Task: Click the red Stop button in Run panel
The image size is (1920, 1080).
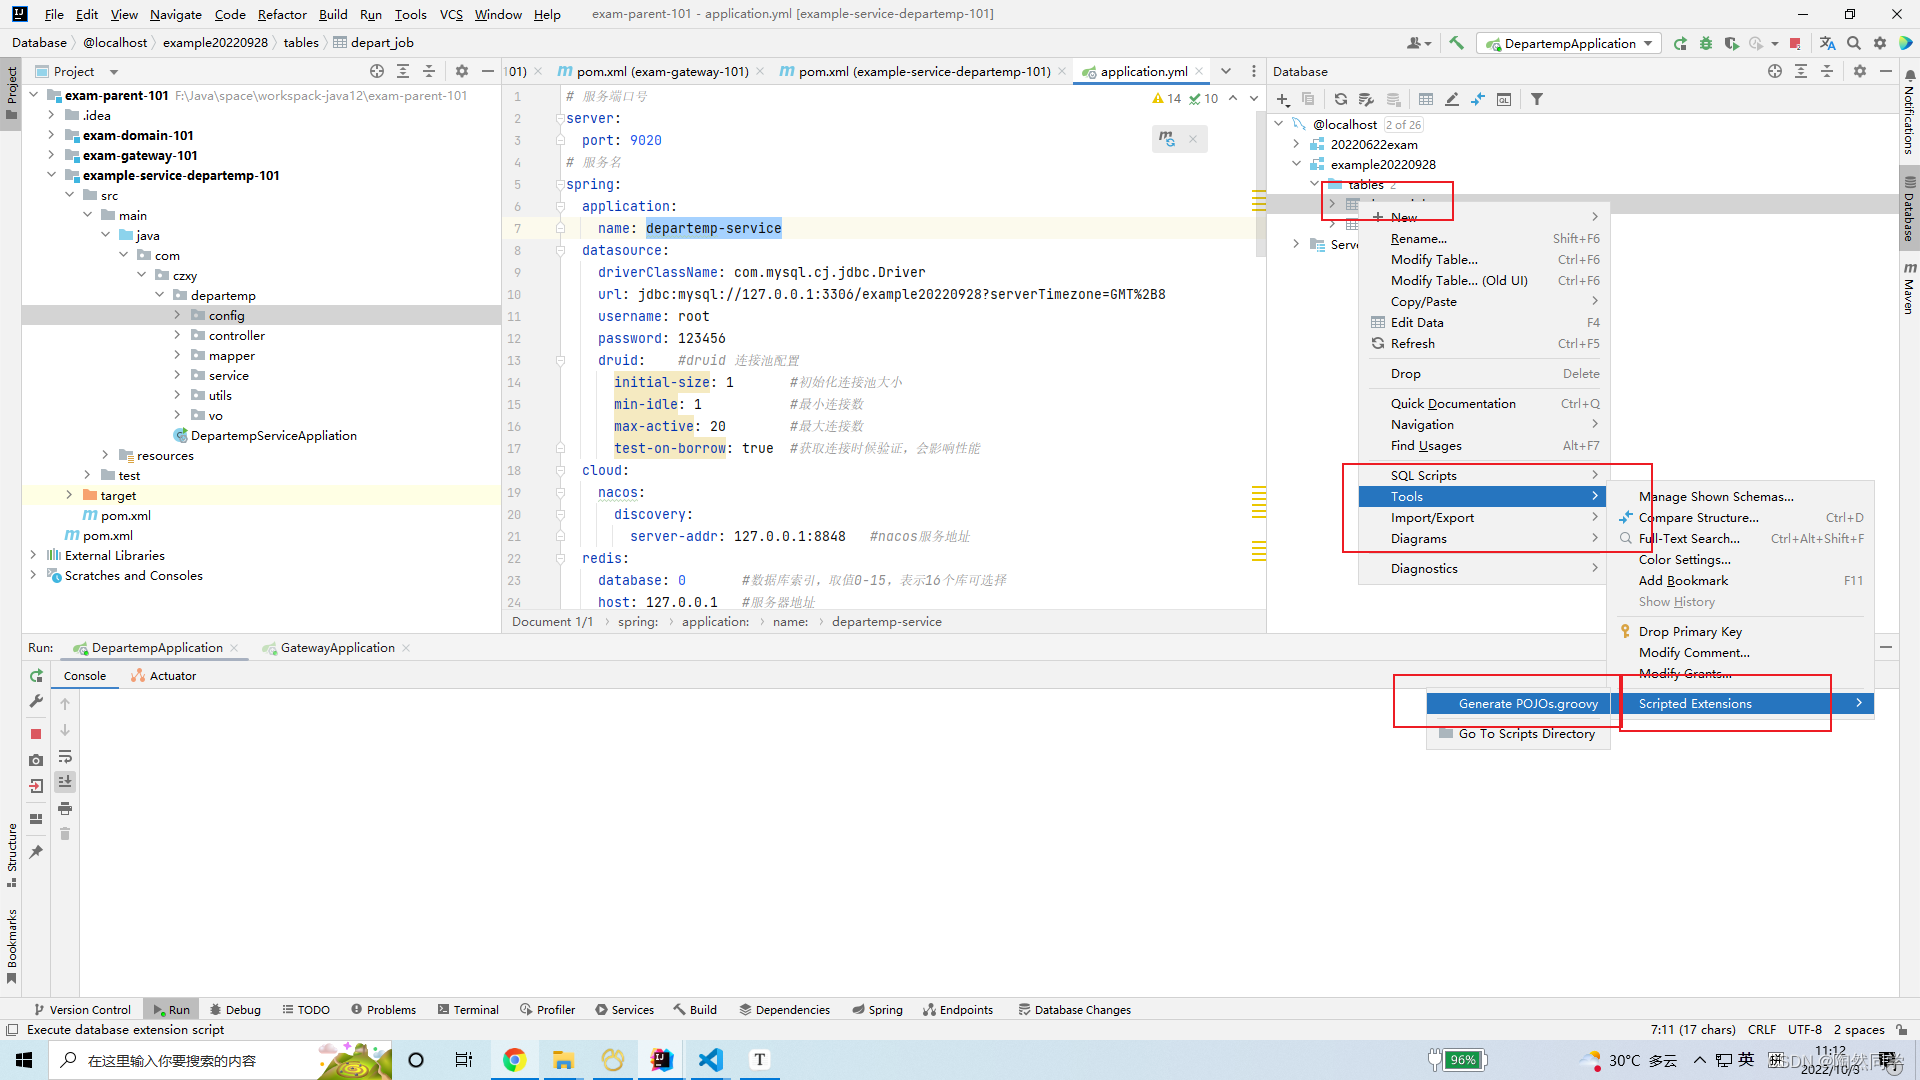Action: point(36,734)
